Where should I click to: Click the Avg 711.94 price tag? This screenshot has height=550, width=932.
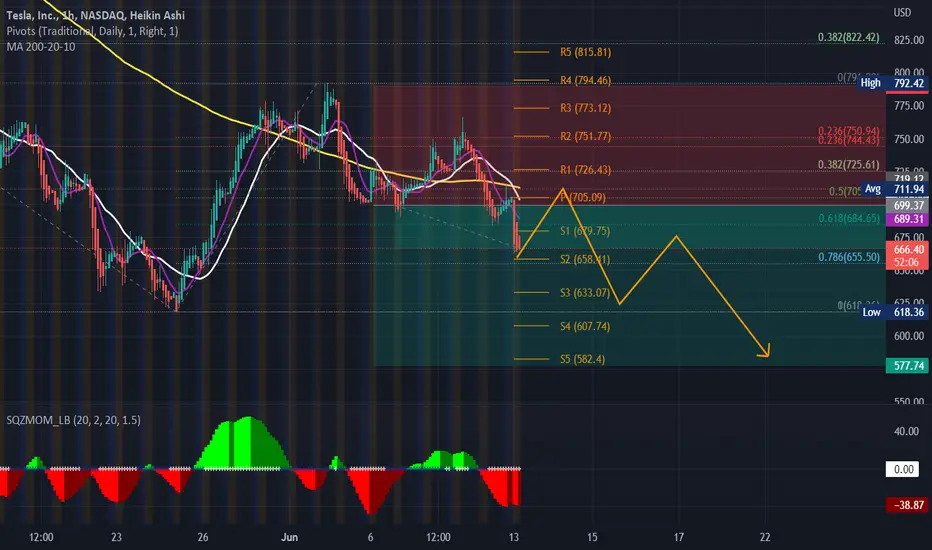895,189
